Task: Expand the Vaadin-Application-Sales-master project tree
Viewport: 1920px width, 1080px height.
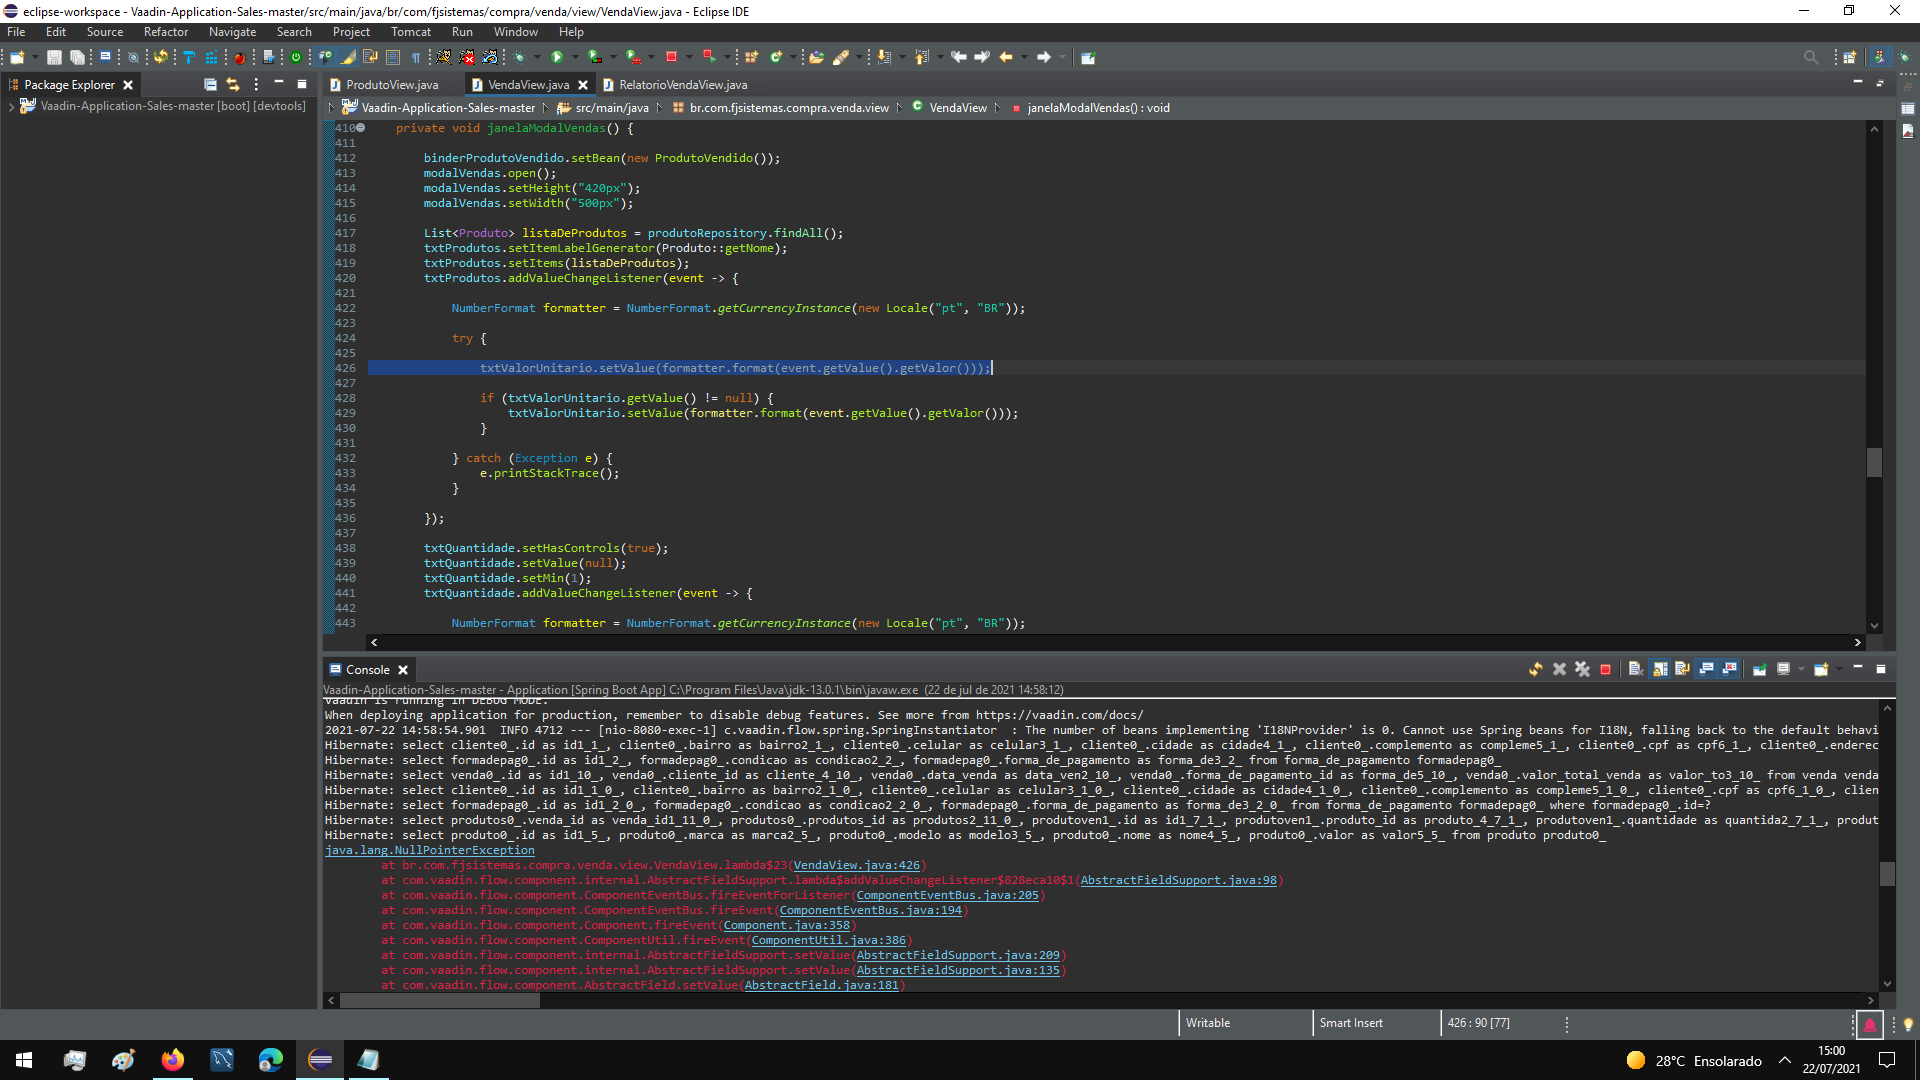Action: tap(11, 106)
